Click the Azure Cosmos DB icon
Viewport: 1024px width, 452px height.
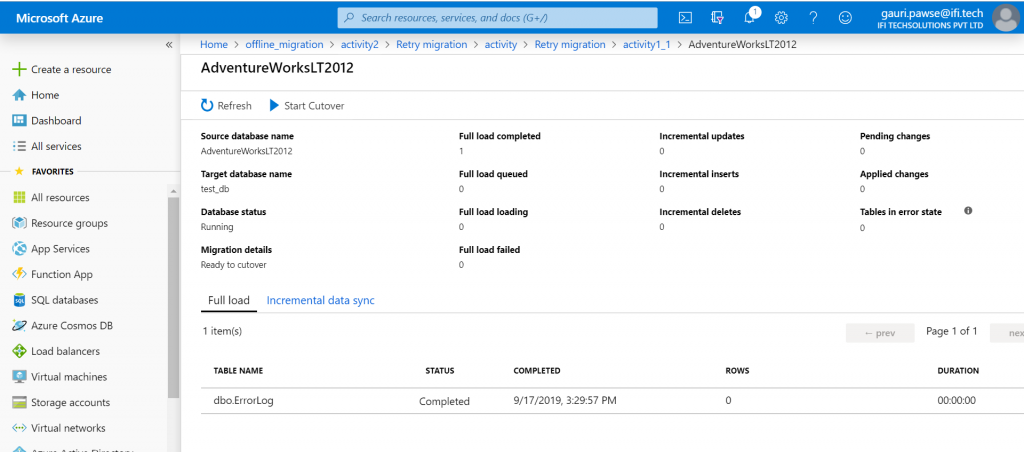click(x=20, y=325)
